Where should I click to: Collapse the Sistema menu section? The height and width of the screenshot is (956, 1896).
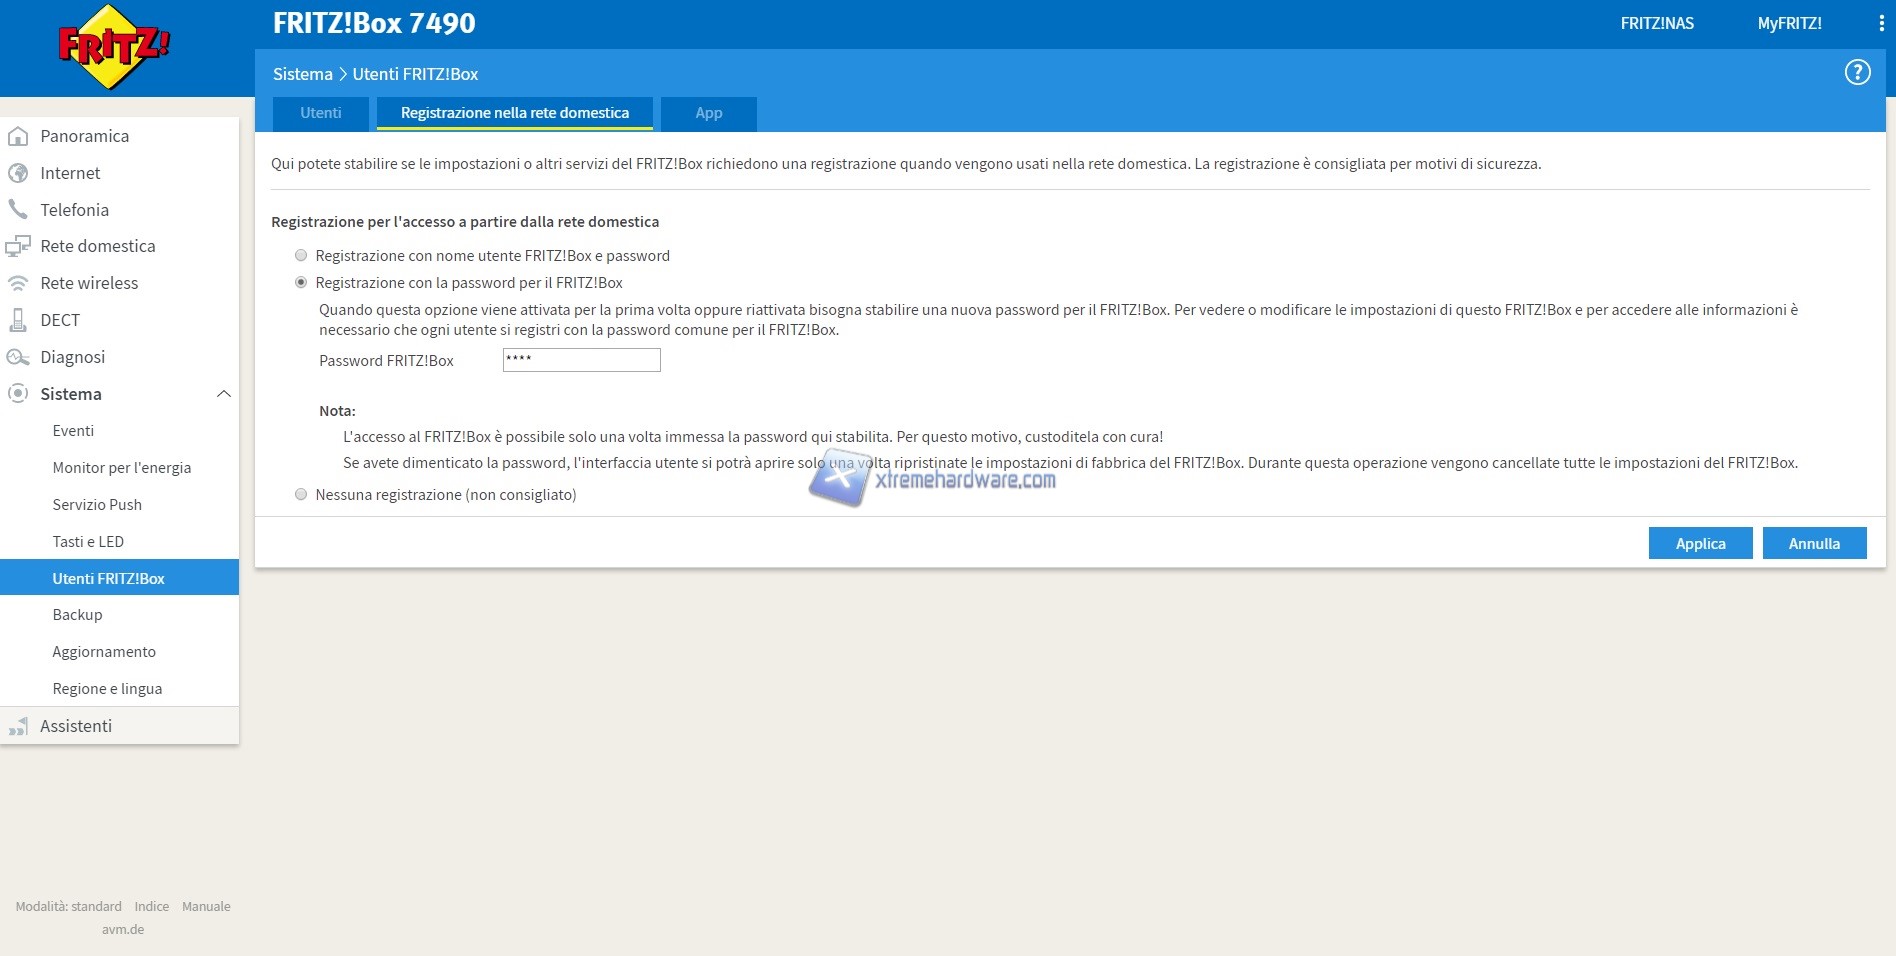tap(224, 394)
